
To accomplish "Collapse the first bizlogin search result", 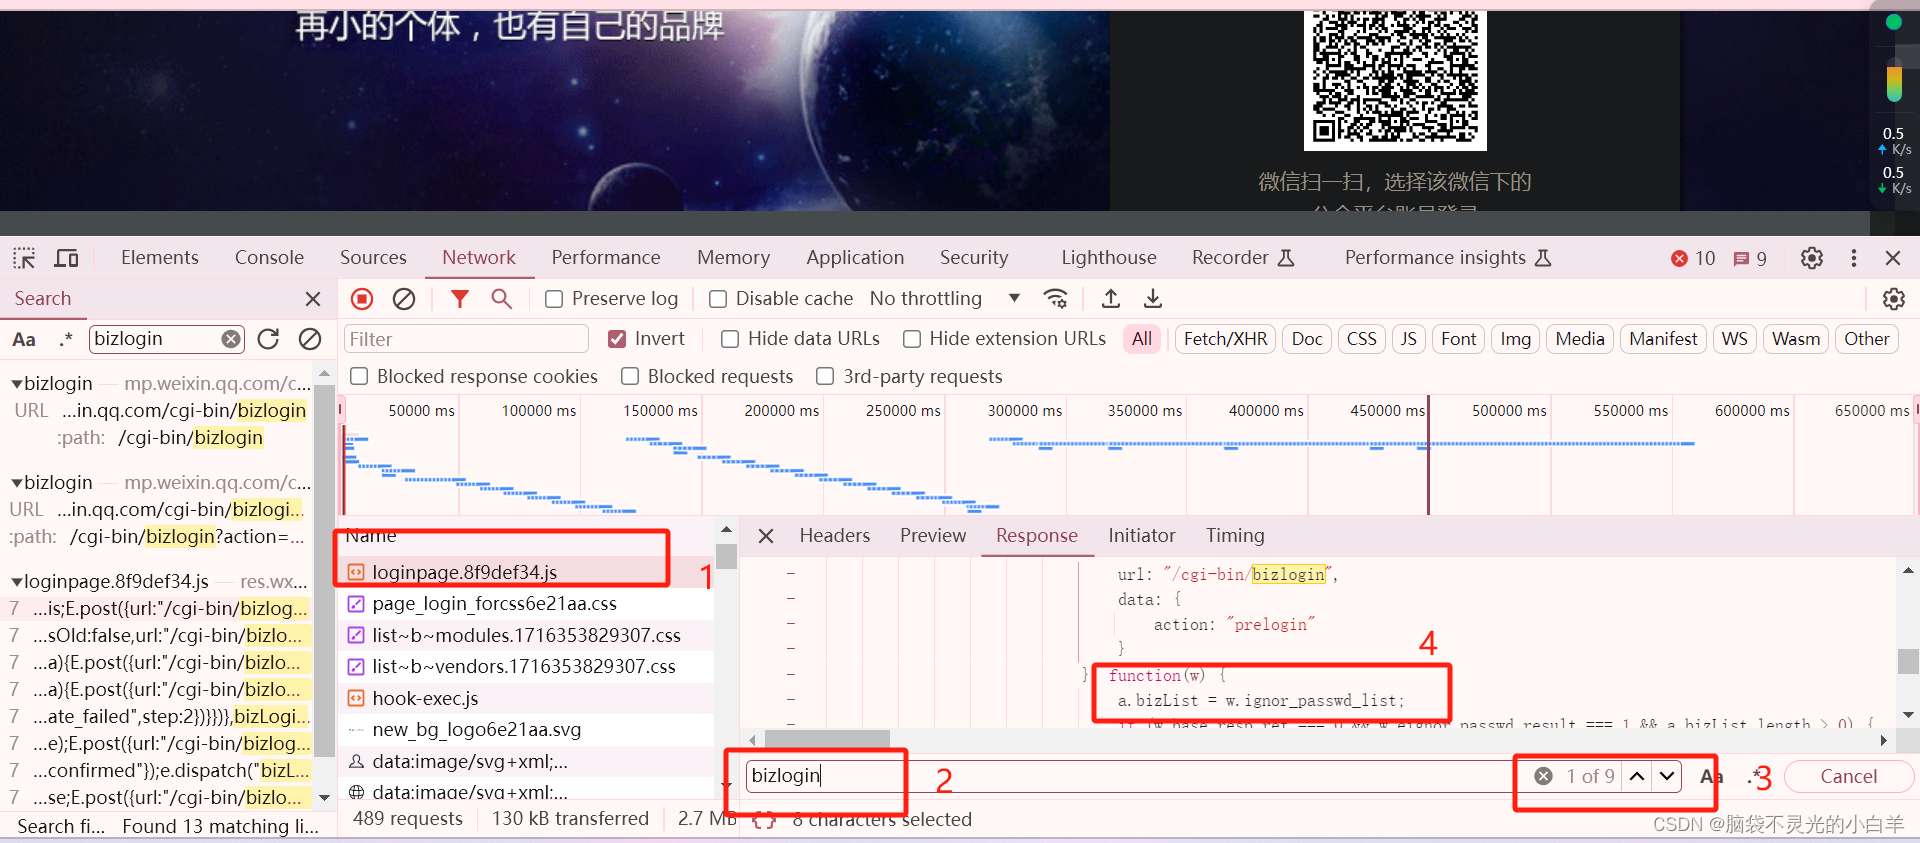I will (17, 383).
